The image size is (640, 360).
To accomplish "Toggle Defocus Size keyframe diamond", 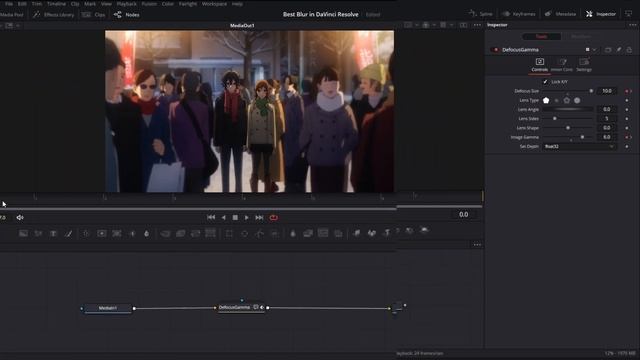I will (627, 91).
